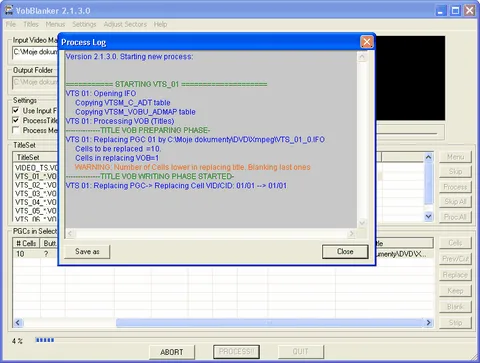The image size is (480, 363).
Task: Click Process Log scroll up arrow
Action: pos(362,57)
